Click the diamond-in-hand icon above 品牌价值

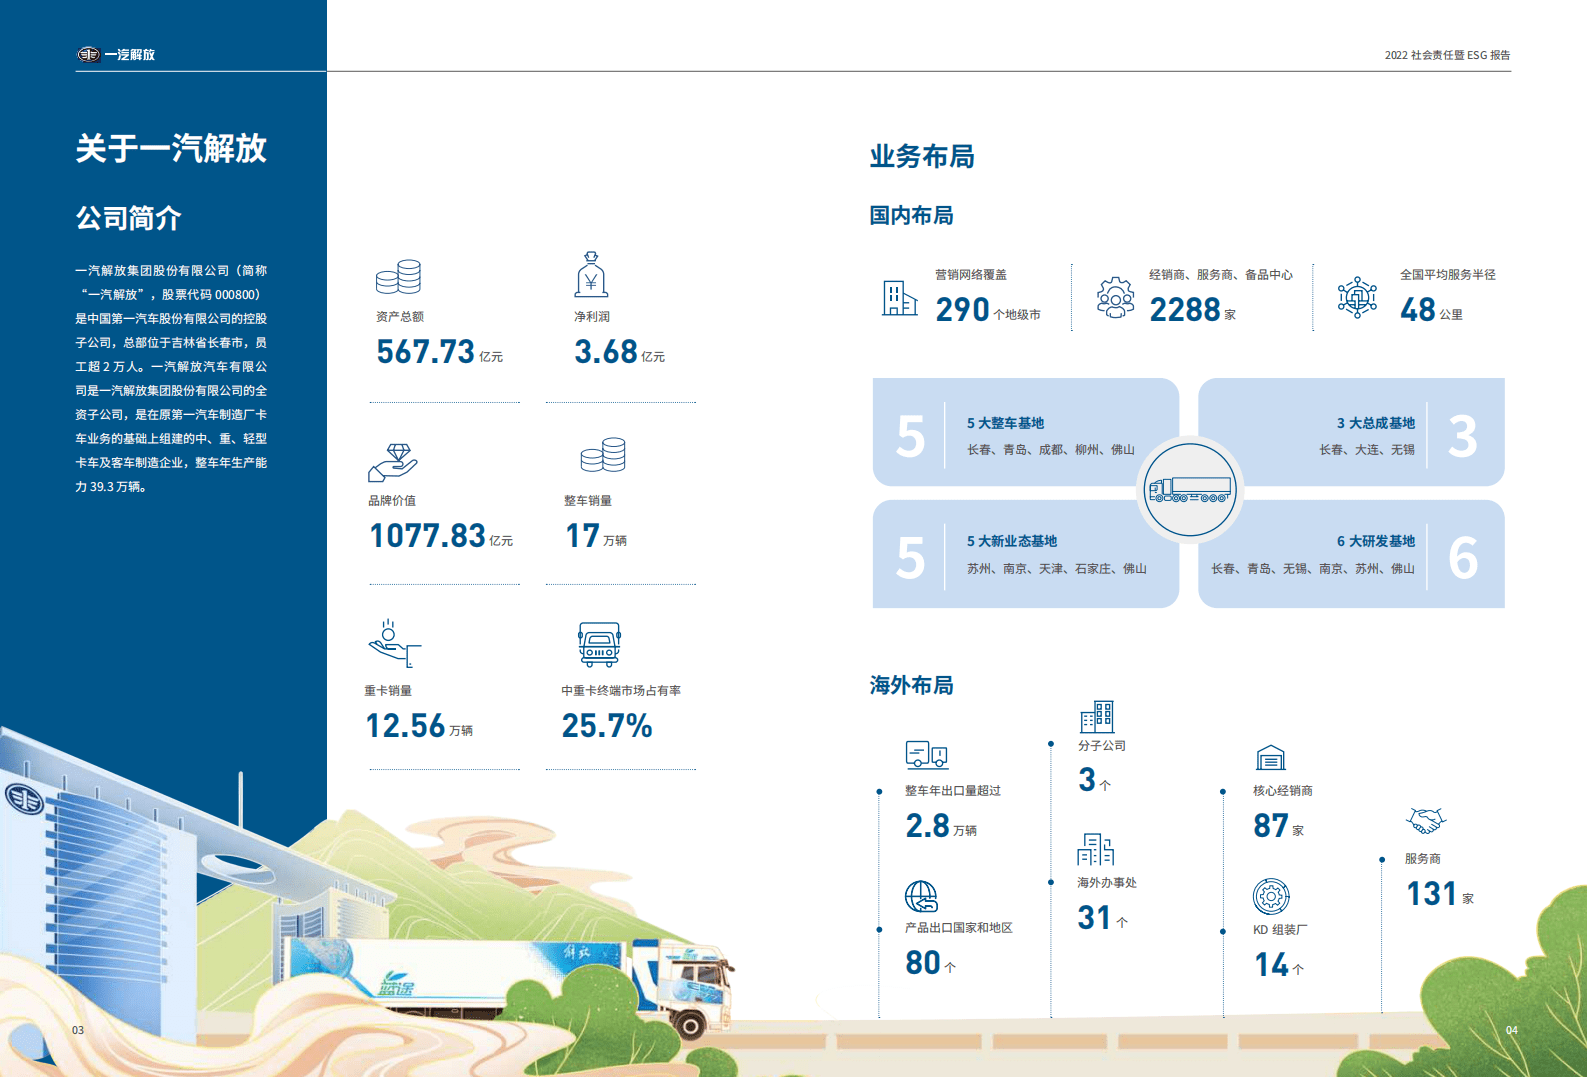[x=393, y=462]
